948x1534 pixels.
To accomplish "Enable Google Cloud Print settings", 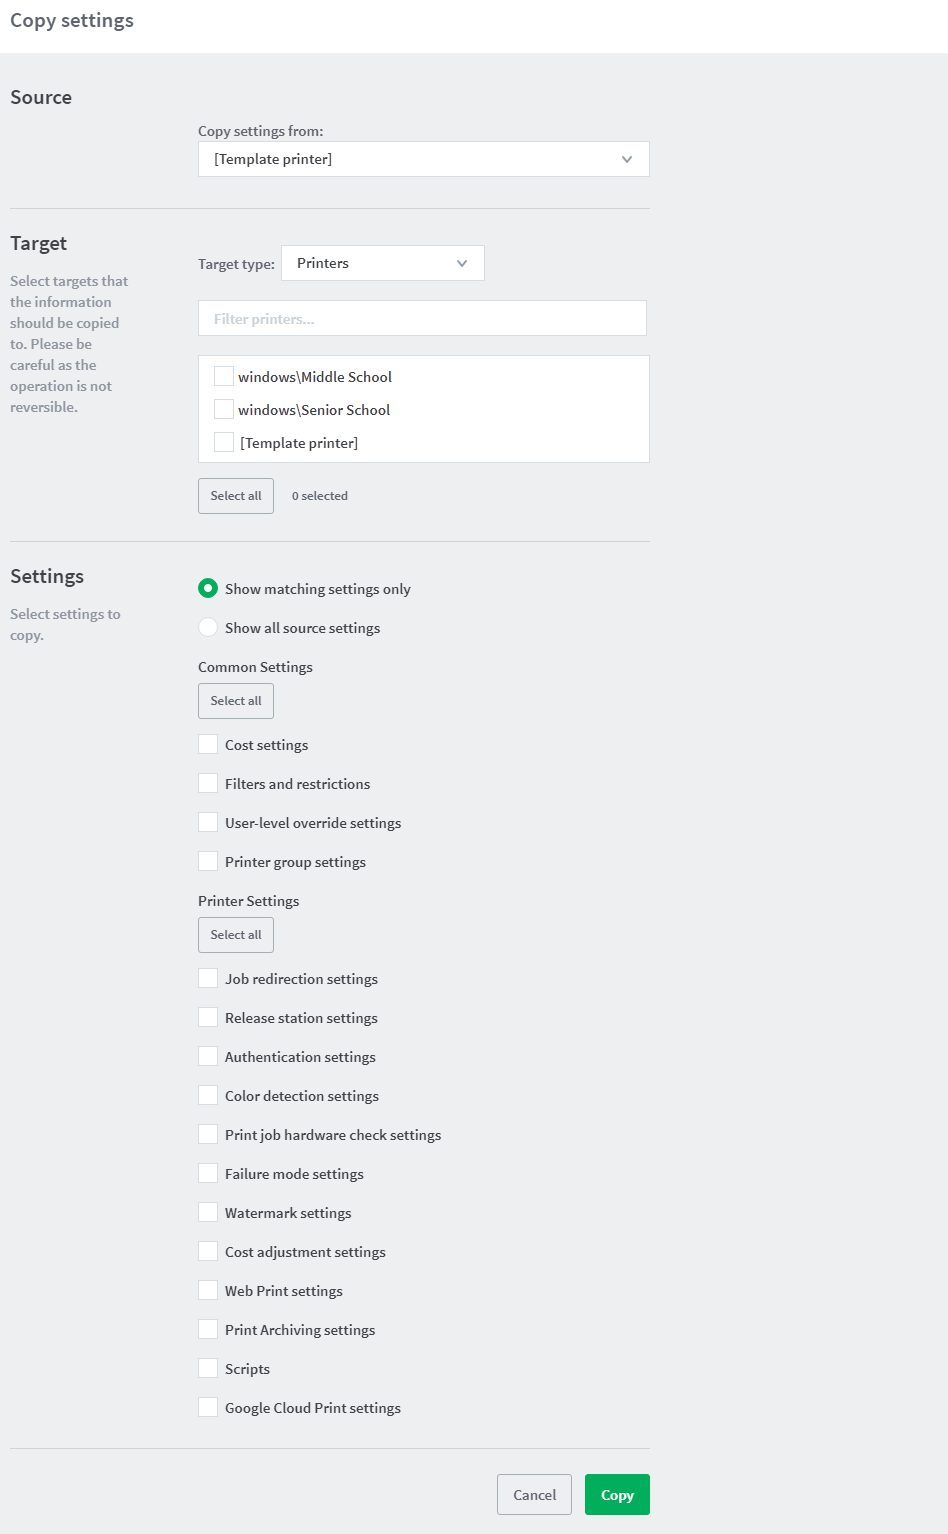I will tap(208, 1407).
